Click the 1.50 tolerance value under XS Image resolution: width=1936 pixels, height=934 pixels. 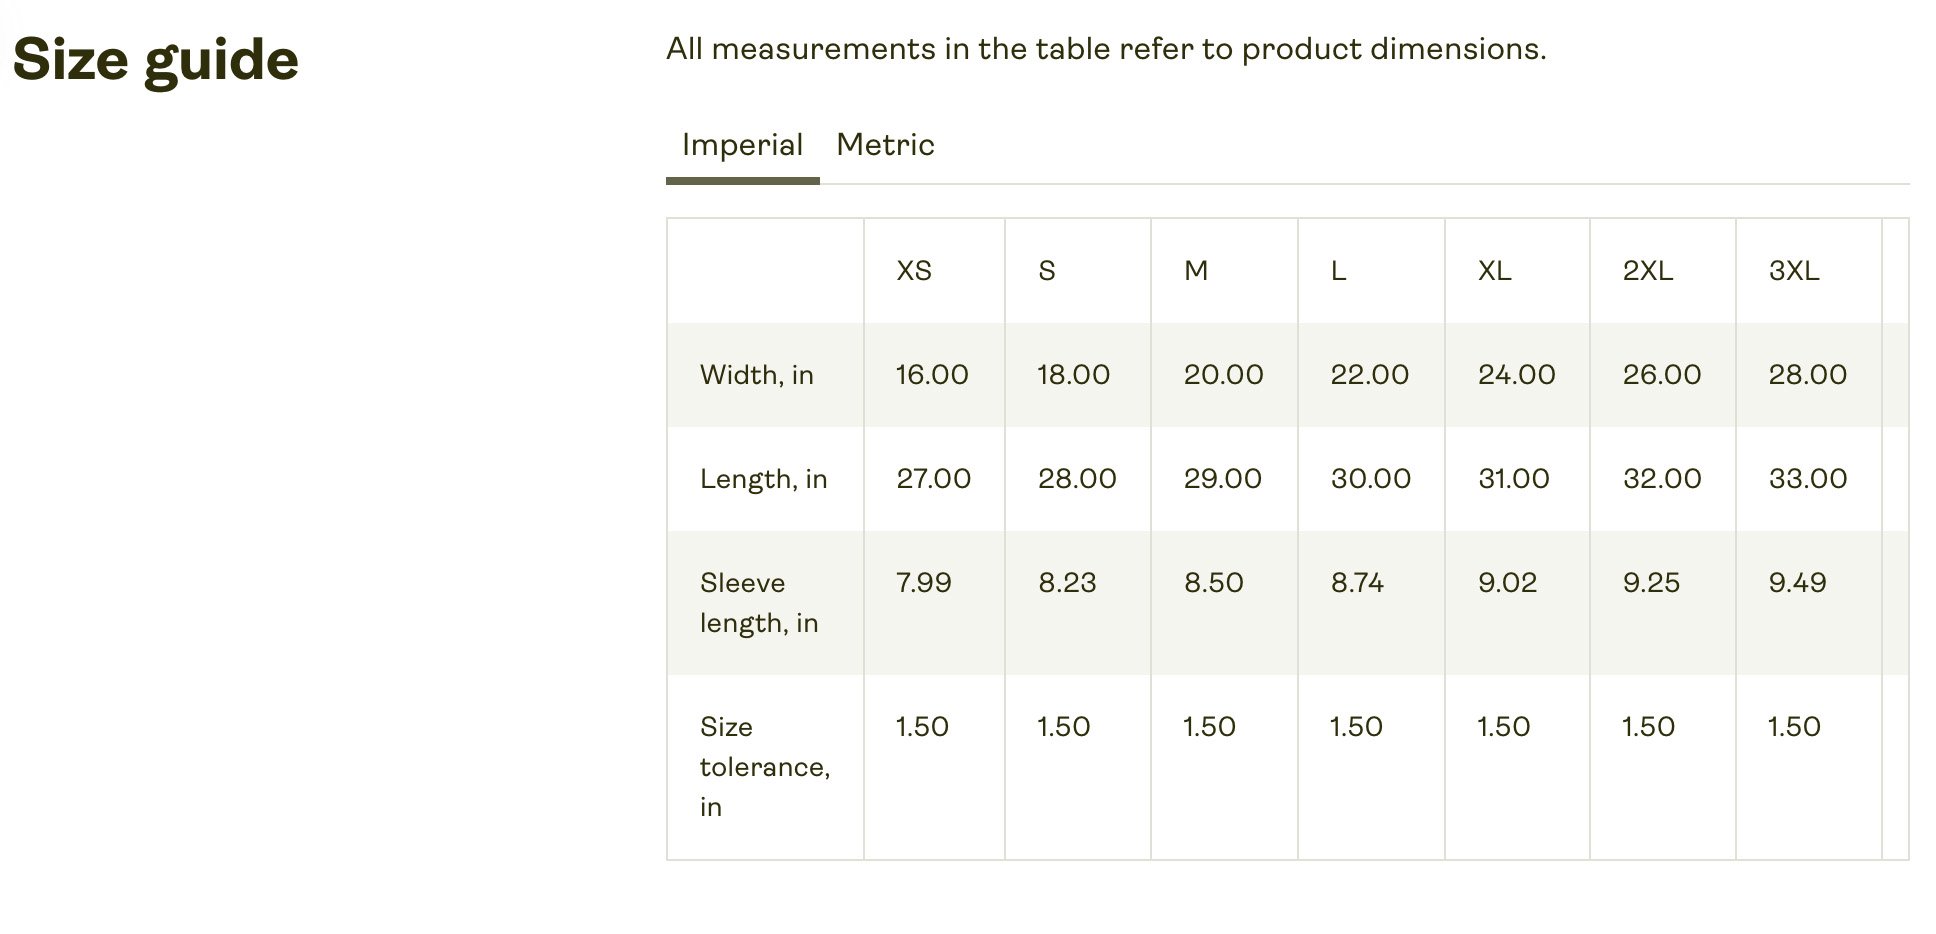[922, 727]
